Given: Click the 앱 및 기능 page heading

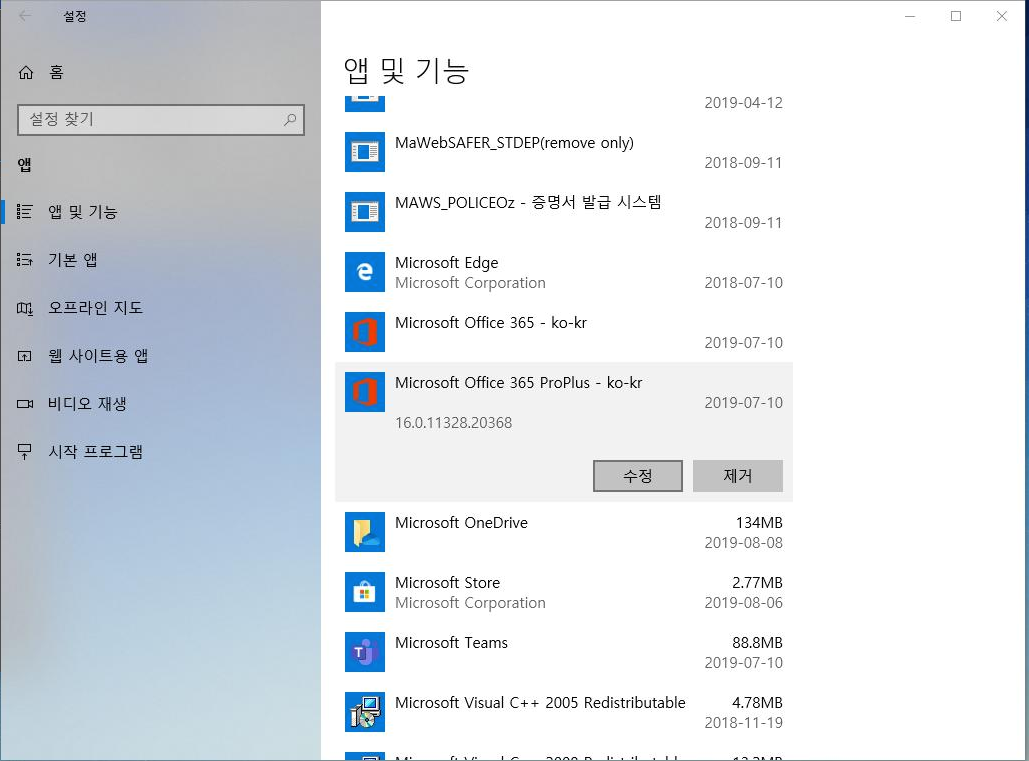Looking at the screenshot, I should click(406, 70).
